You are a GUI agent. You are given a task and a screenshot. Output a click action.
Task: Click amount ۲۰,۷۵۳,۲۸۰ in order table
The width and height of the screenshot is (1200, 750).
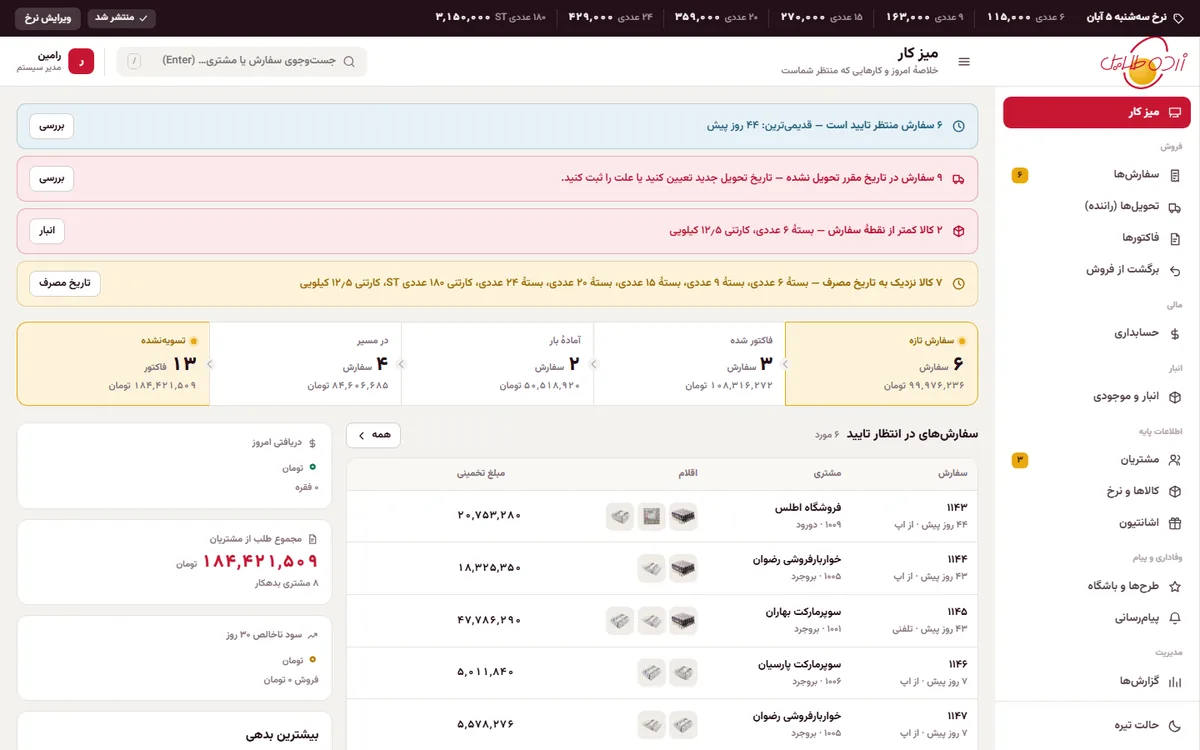coord(489,516)
